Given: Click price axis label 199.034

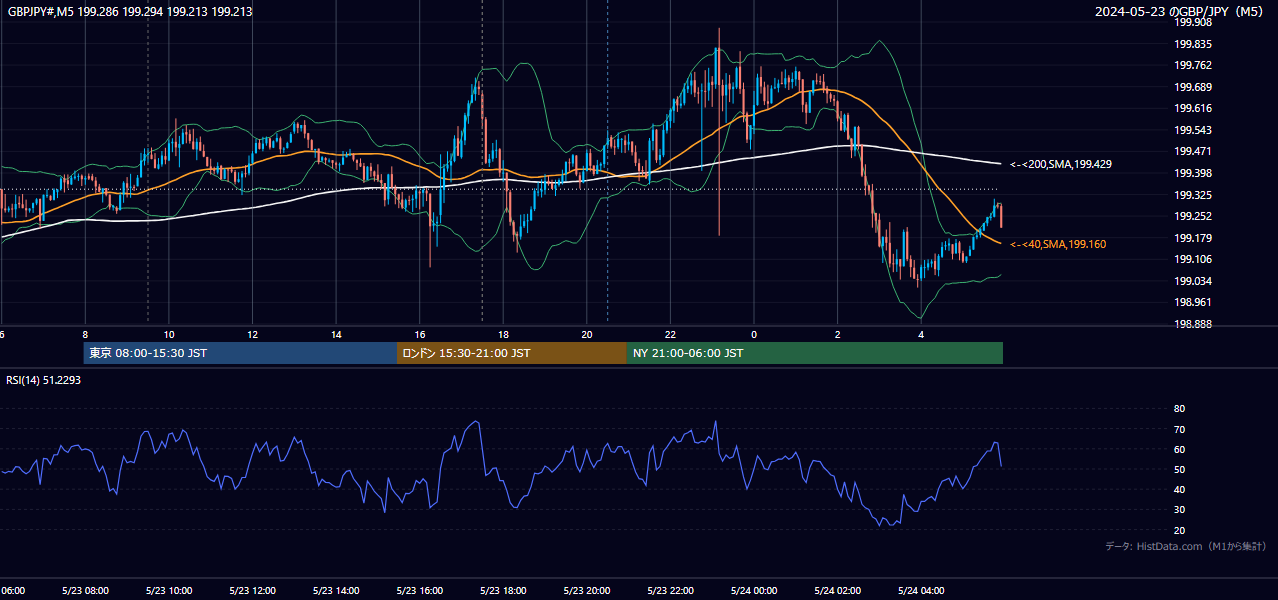Looking at the screenshot, I should [x=1193, y=281].
